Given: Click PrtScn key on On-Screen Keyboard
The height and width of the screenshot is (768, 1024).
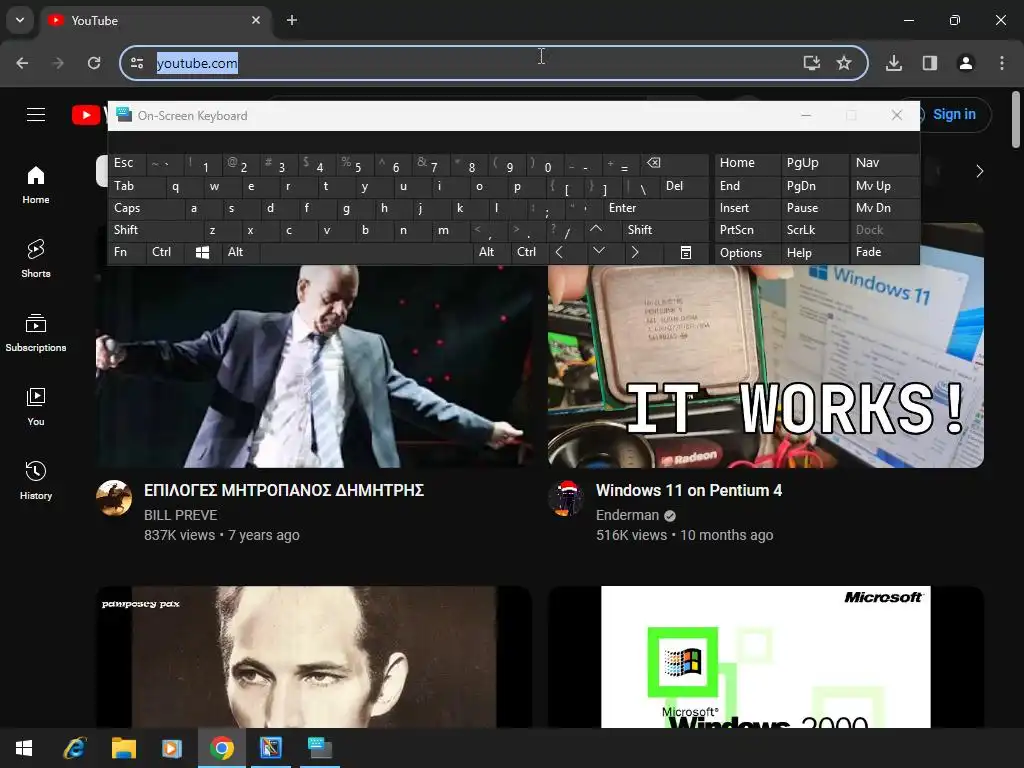Looking at the screenshot, I should coord(746,230).
